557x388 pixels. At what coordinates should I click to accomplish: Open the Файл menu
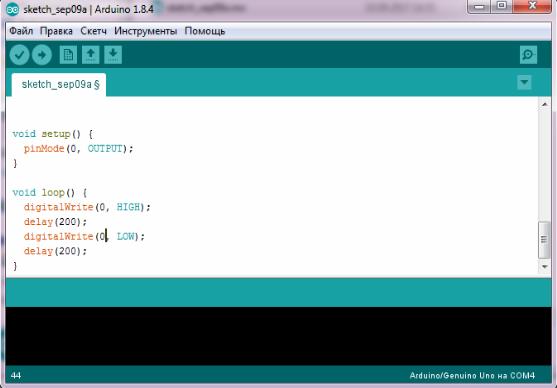(21, 31)
